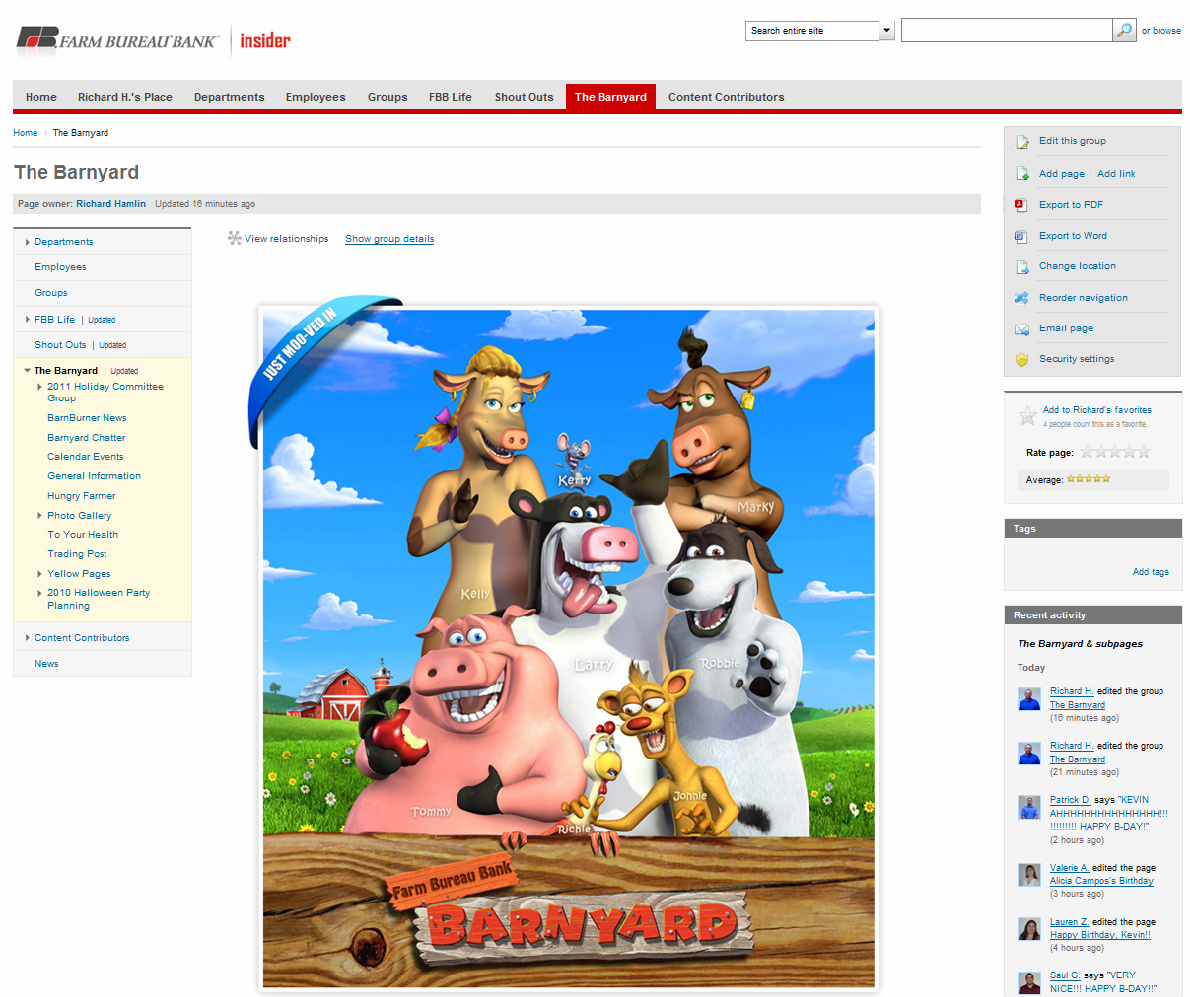Click the Reorder navigation icon
This screenshot has height=997, width=1190.
pos(1022,298)
